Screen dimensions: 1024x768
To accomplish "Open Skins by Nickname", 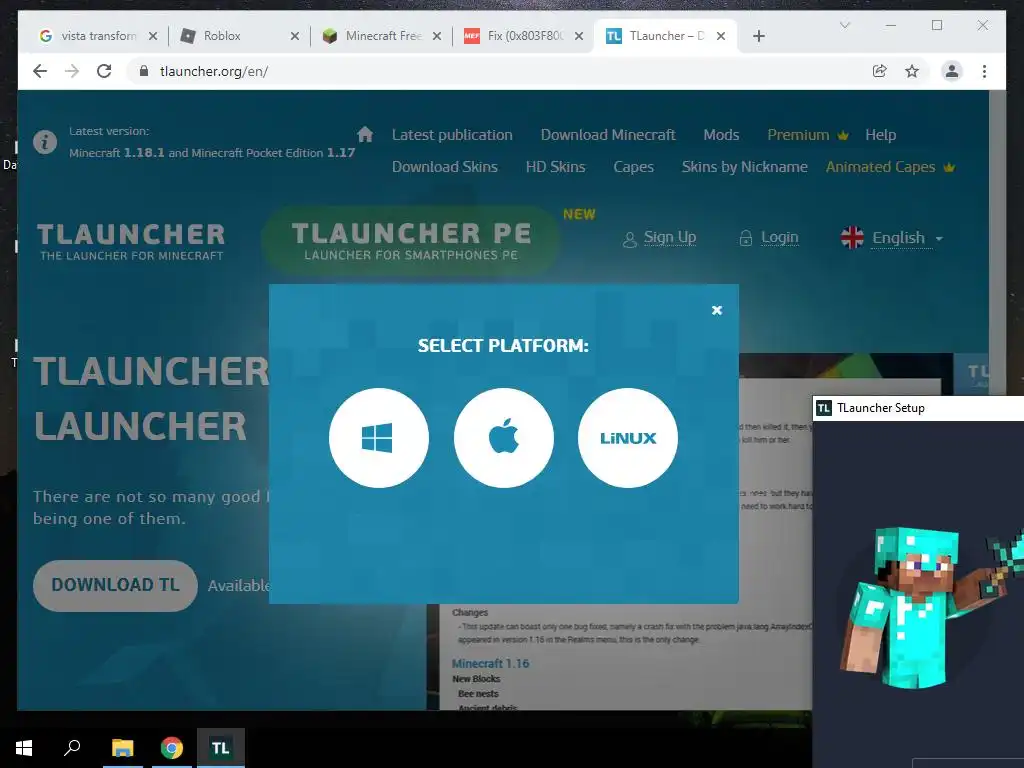I will (744, 167).
